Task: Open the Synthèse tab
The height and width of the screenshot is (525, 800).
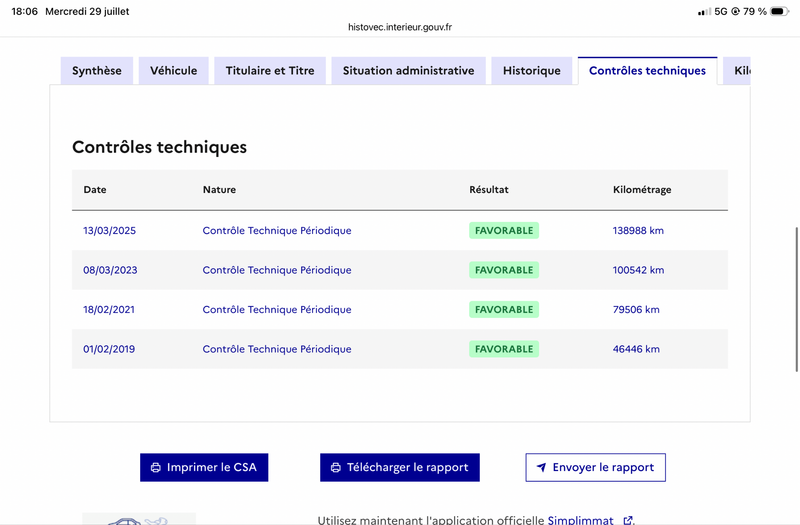Action: pyautogui.click(x=97, y=70)
